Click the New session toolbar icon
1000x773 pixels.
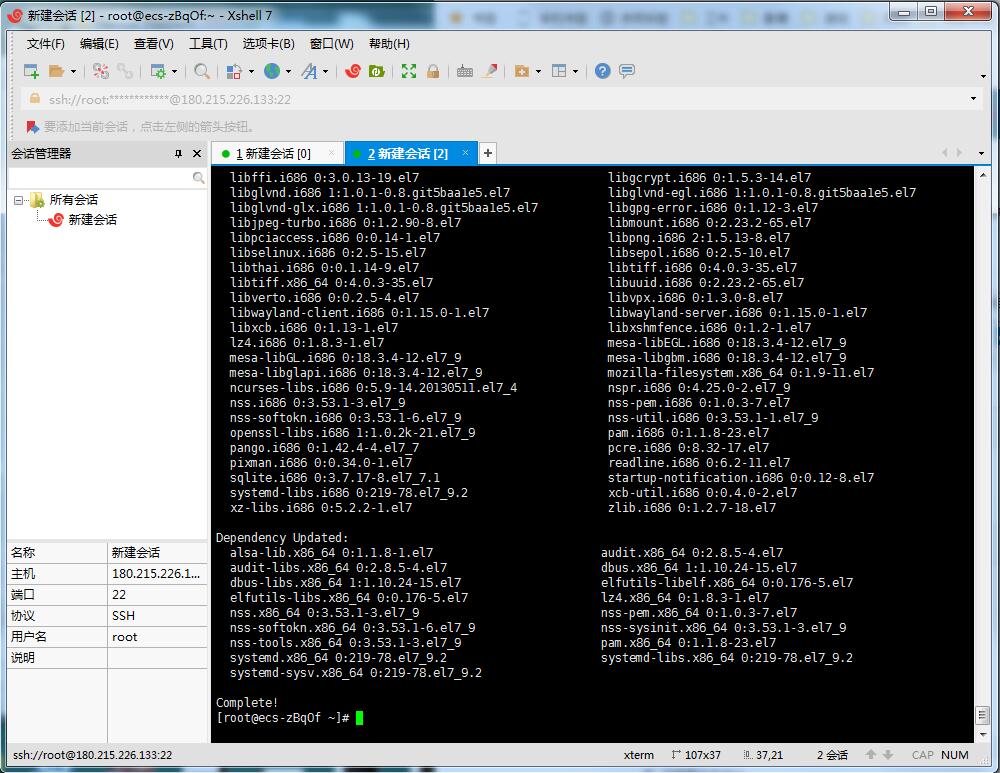pos(31,71)
